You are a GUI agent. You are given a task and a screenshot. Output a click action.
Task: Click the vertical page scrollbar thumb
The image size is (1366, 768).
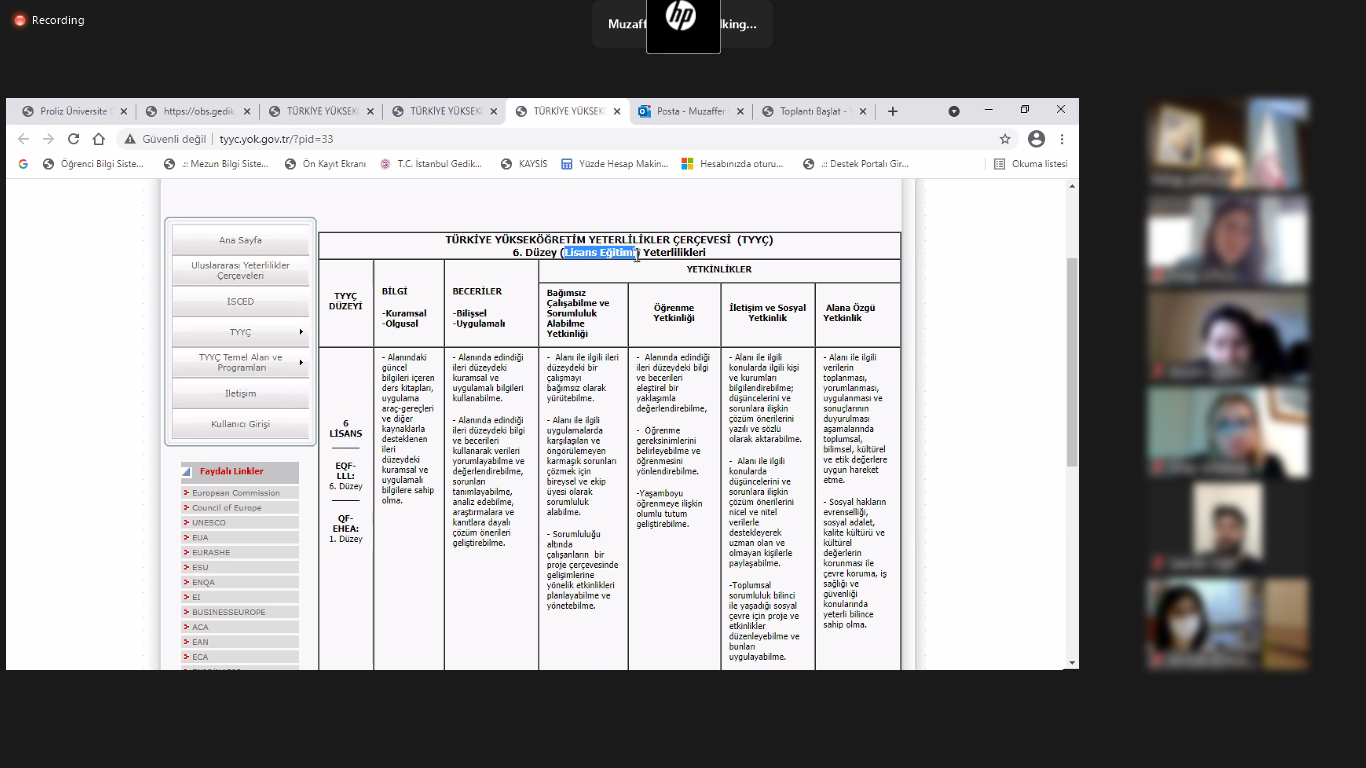click(1073, 361)
